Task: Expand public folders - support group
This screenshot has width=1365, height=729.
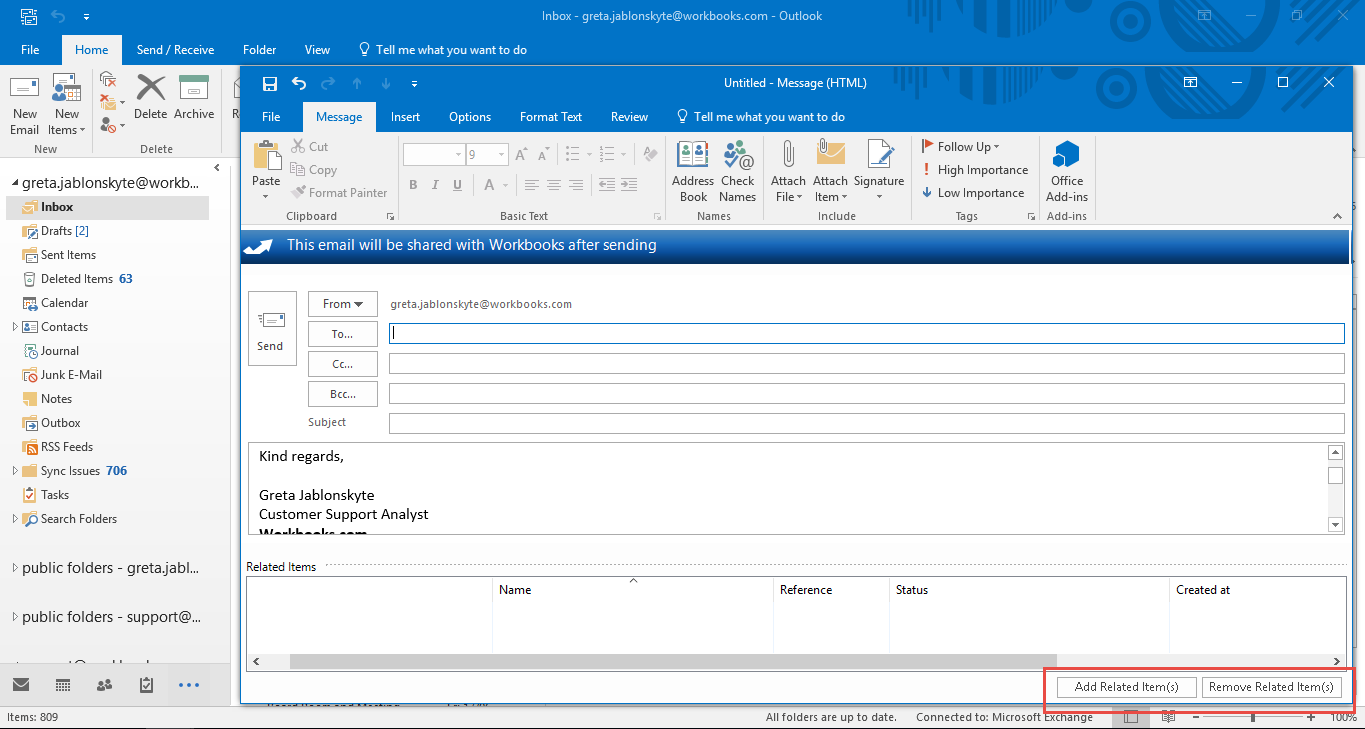Action: point(14,617)
